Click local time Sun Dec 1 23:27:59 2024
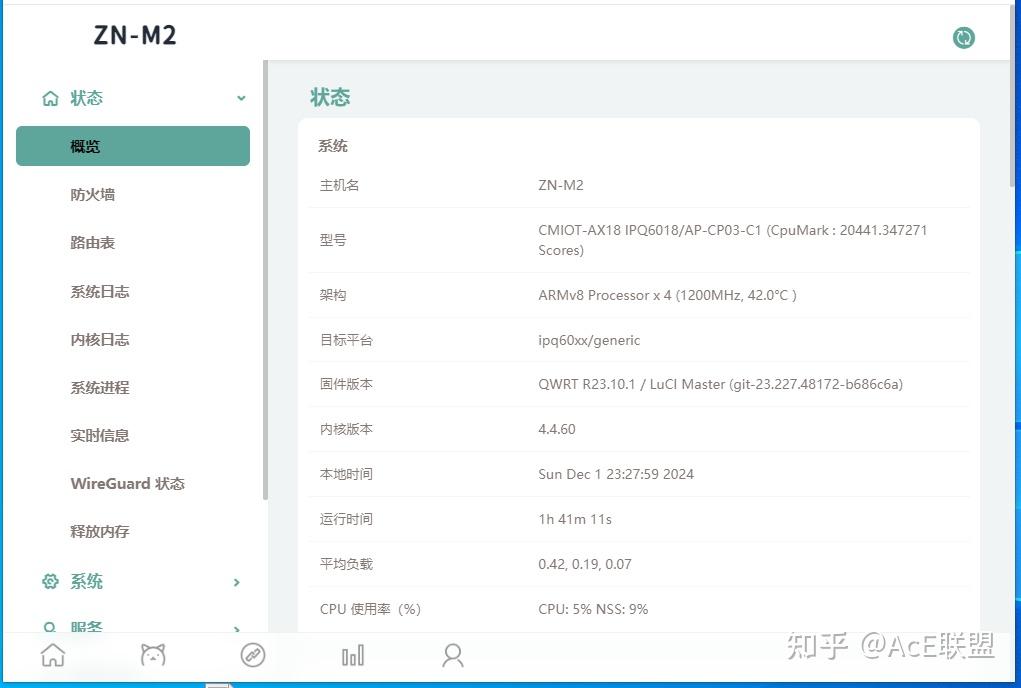This screenshot has width=1021, height=688. 616,475
